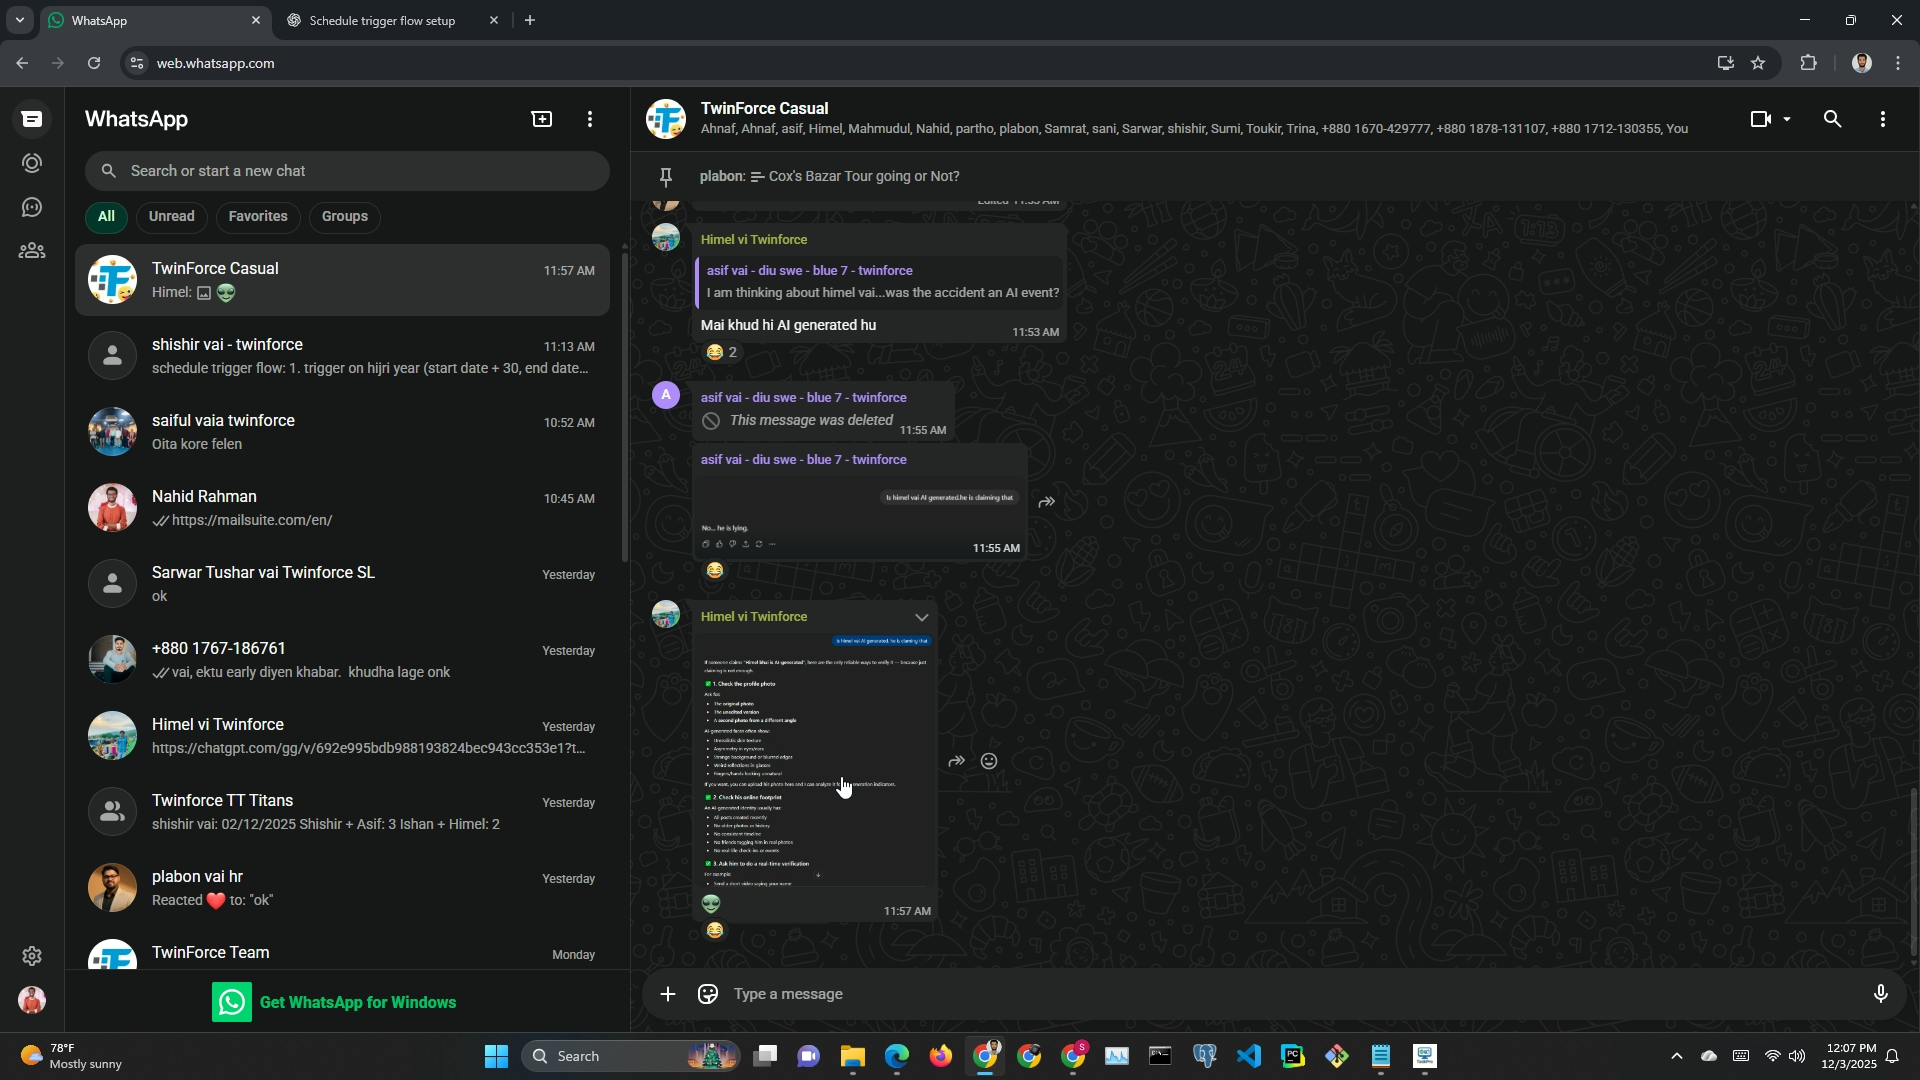1920x1080 pixels.
Task: Open the pinned Cox's Bazar Tour message
Action: (862, 176)
